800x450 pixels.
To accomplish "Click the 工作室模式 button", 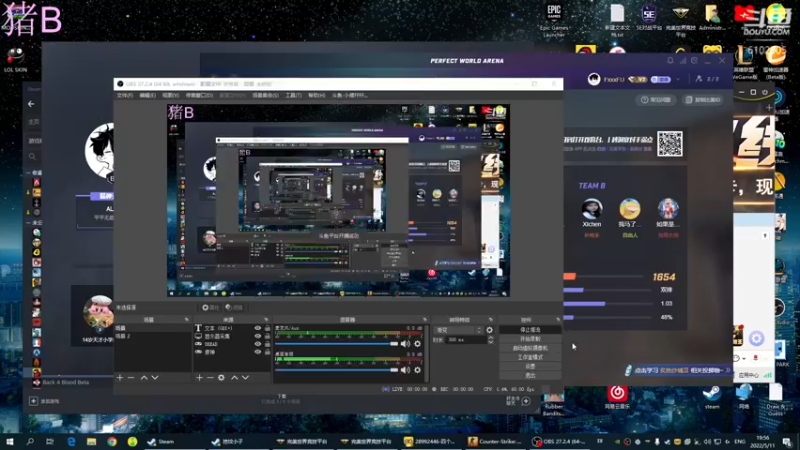I will (530, 357).
